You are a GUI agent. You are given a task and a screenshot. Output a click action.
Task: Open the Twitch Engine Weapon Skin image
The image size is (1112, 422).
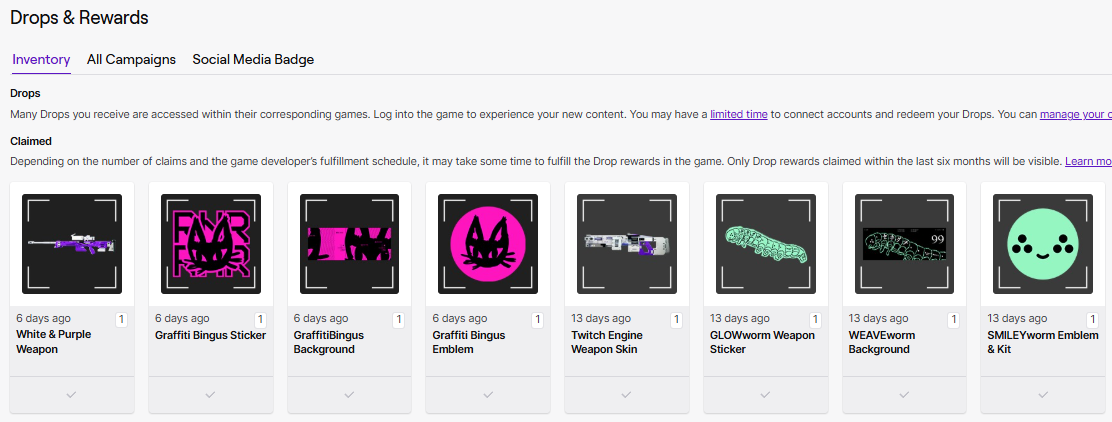tap(626, 243)
